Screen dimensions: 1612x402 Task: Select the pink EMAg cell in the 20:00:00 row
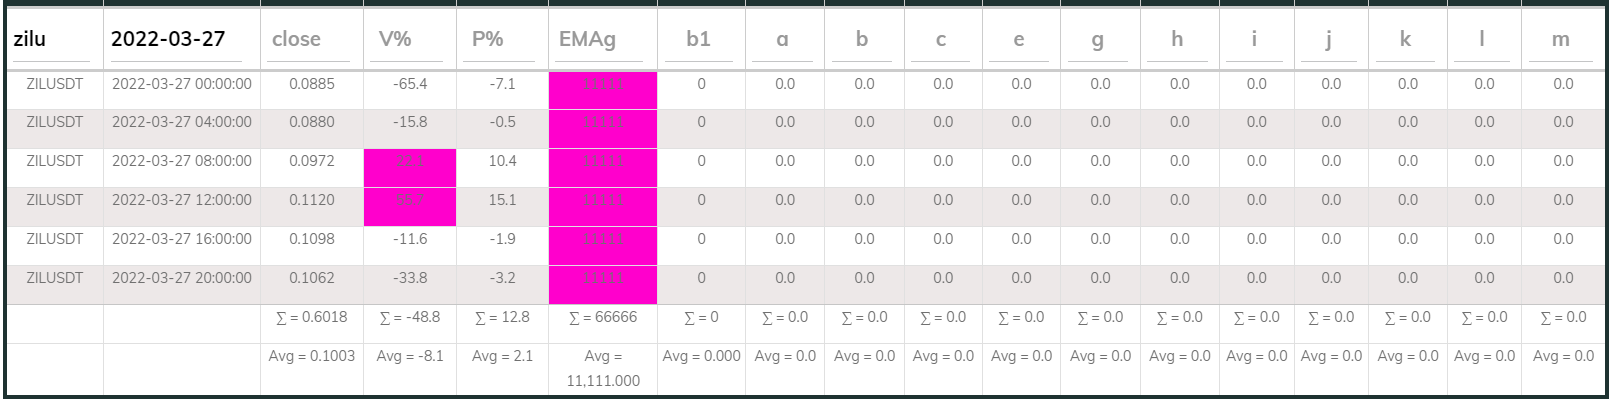tap(602, 278)
